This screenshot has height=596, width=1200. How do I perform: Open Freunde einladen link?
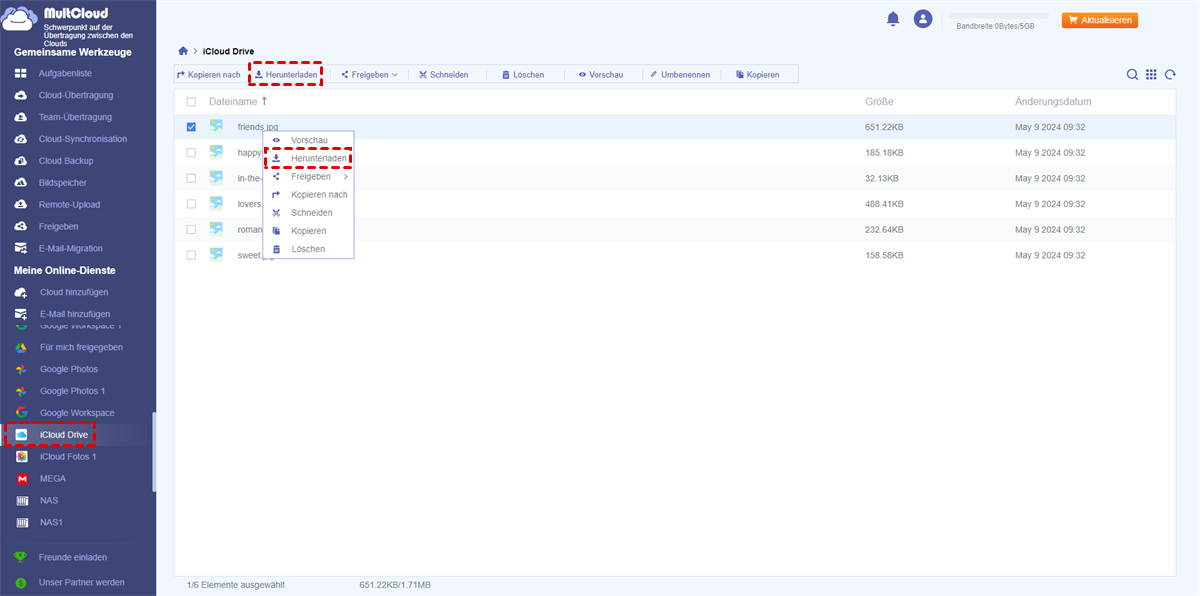pos(73,557)
